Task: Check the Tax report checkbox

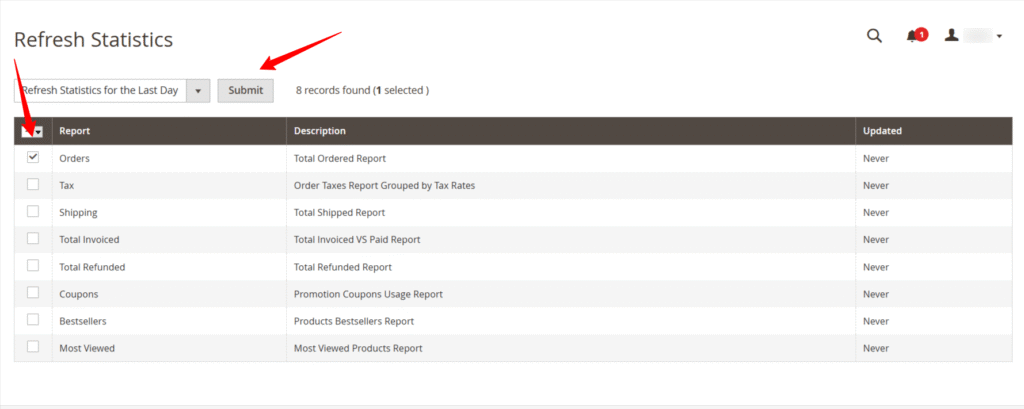Action: pyautogui.click(x=33, y=185)
